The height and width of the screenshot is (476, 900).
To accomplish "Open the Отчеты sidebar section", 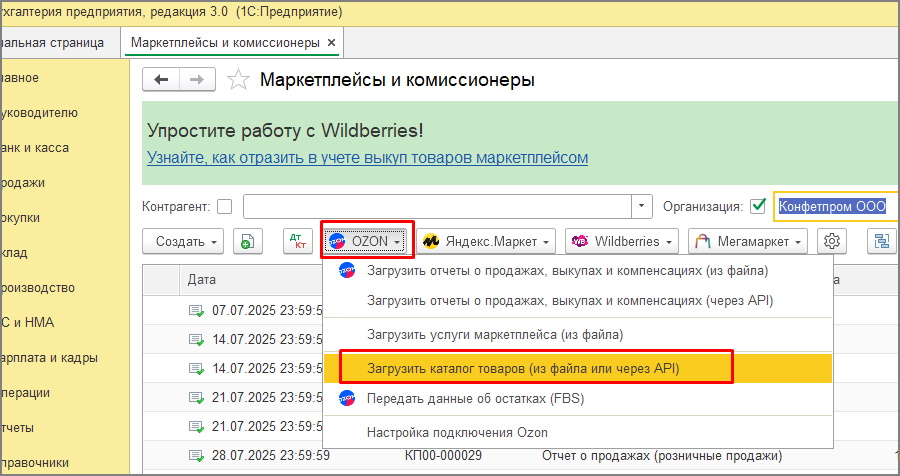I will pos(17,428).
